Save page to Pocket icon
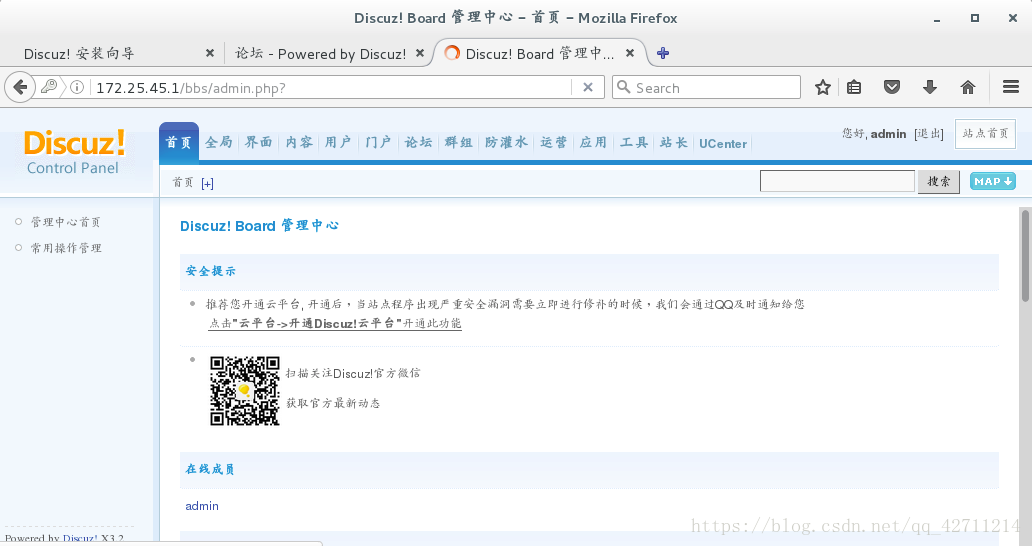The height and width of the screenshot is (546, 1032). [892, 87]
